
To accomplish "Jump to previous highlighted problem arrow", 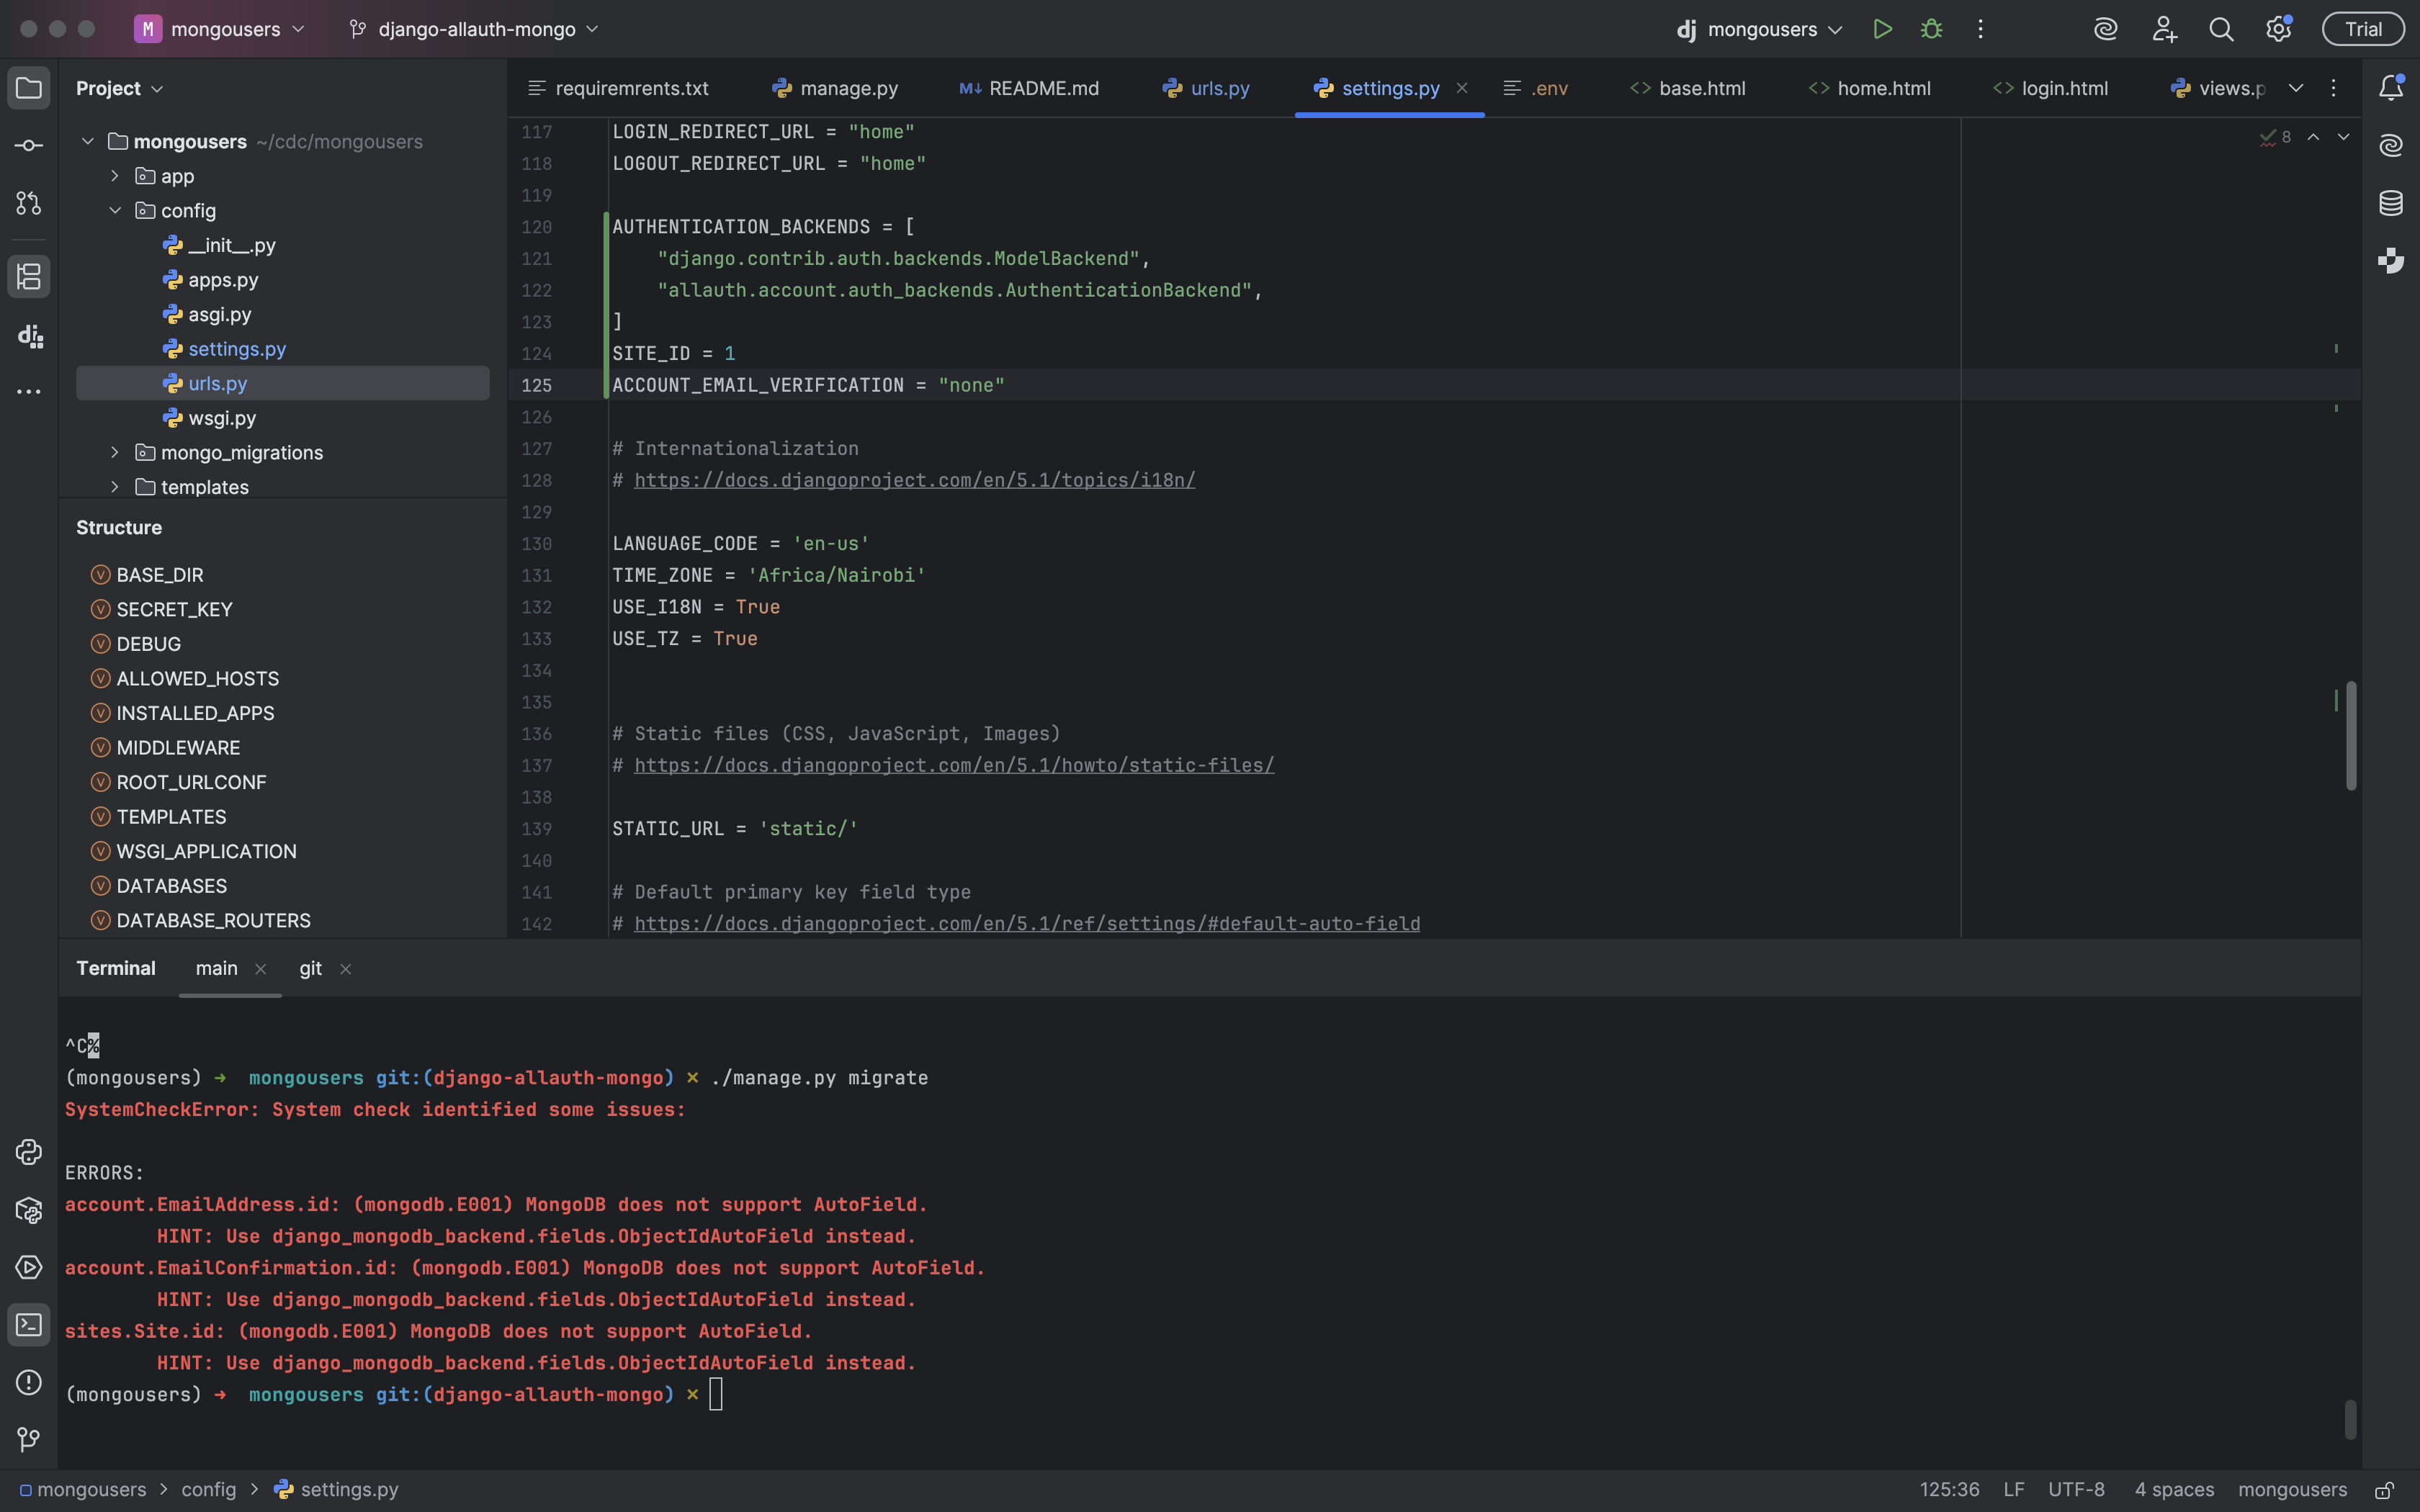I will tap(2313, 137).
